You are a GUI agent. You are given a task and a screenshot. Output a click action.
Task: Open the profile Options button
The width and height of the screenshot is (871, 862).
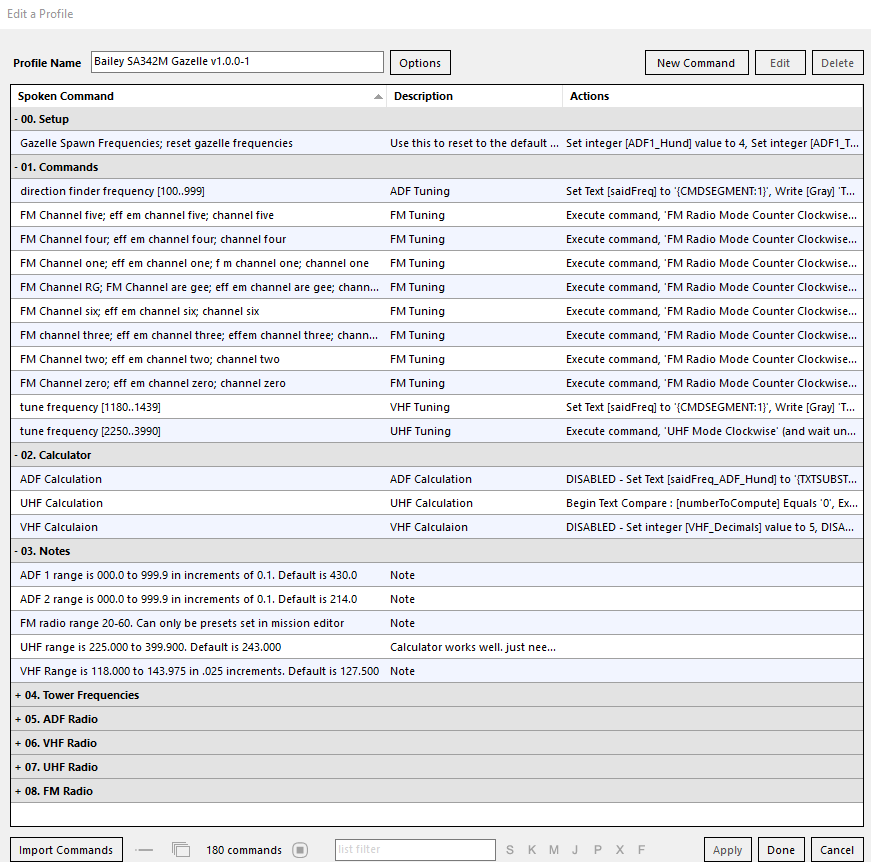pos(420,63)
